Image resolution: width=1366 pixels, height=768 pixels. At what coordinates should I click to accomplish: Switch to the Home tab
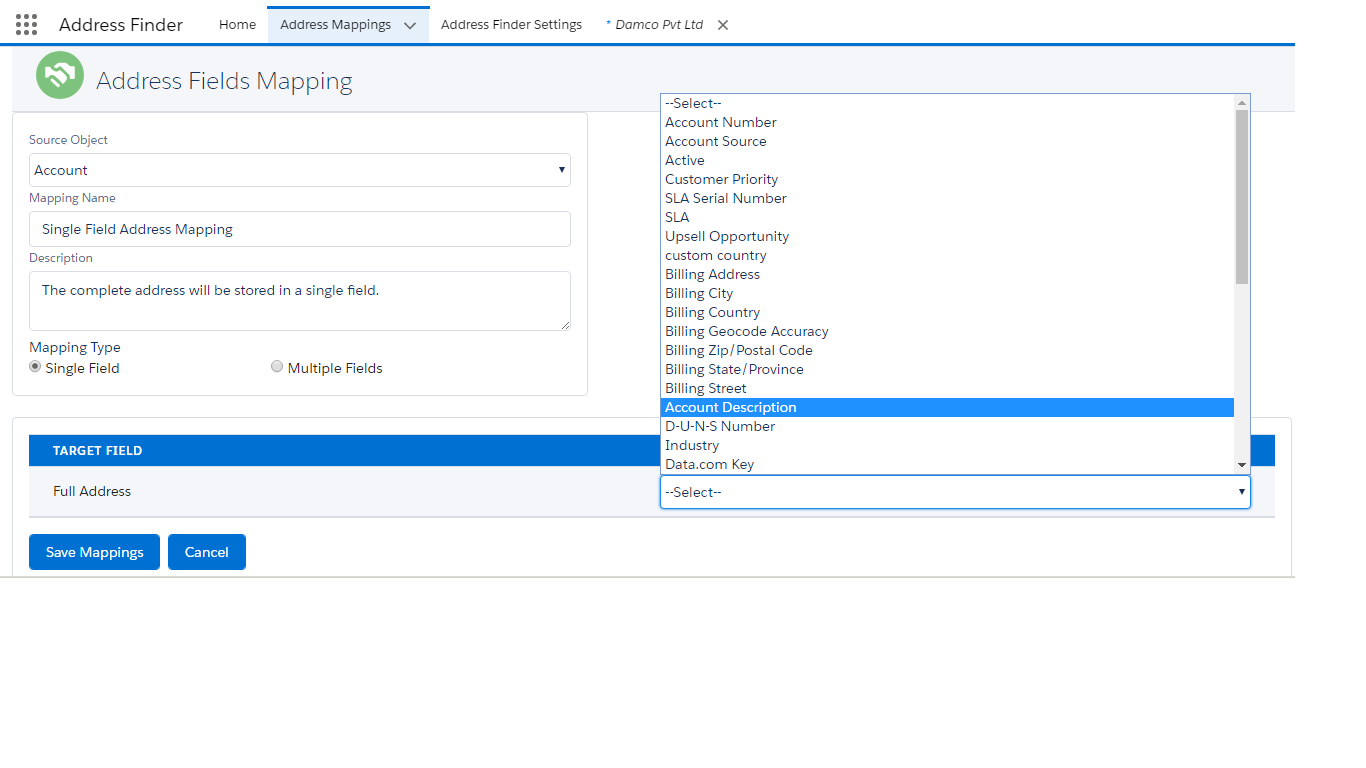pyautogui.click(x=237, y=23)
